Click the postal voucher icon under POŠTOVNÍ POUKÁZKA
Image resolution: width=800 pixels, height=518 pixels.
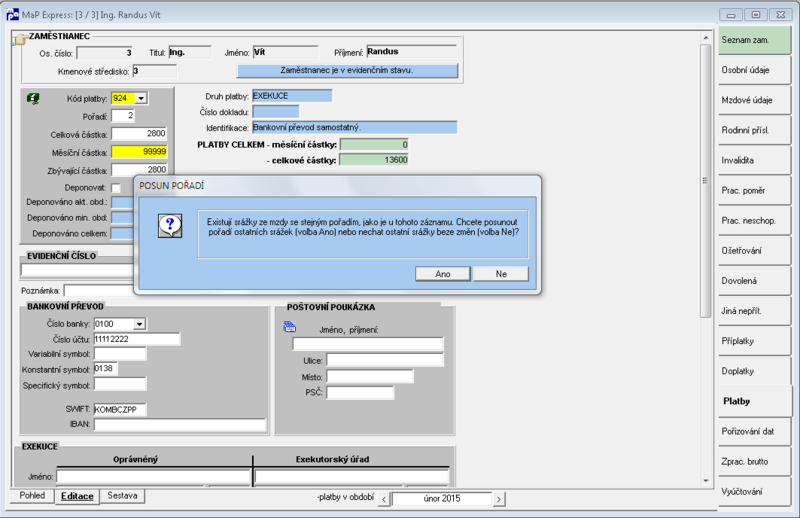pyautogui.click(x=290, y=327)
